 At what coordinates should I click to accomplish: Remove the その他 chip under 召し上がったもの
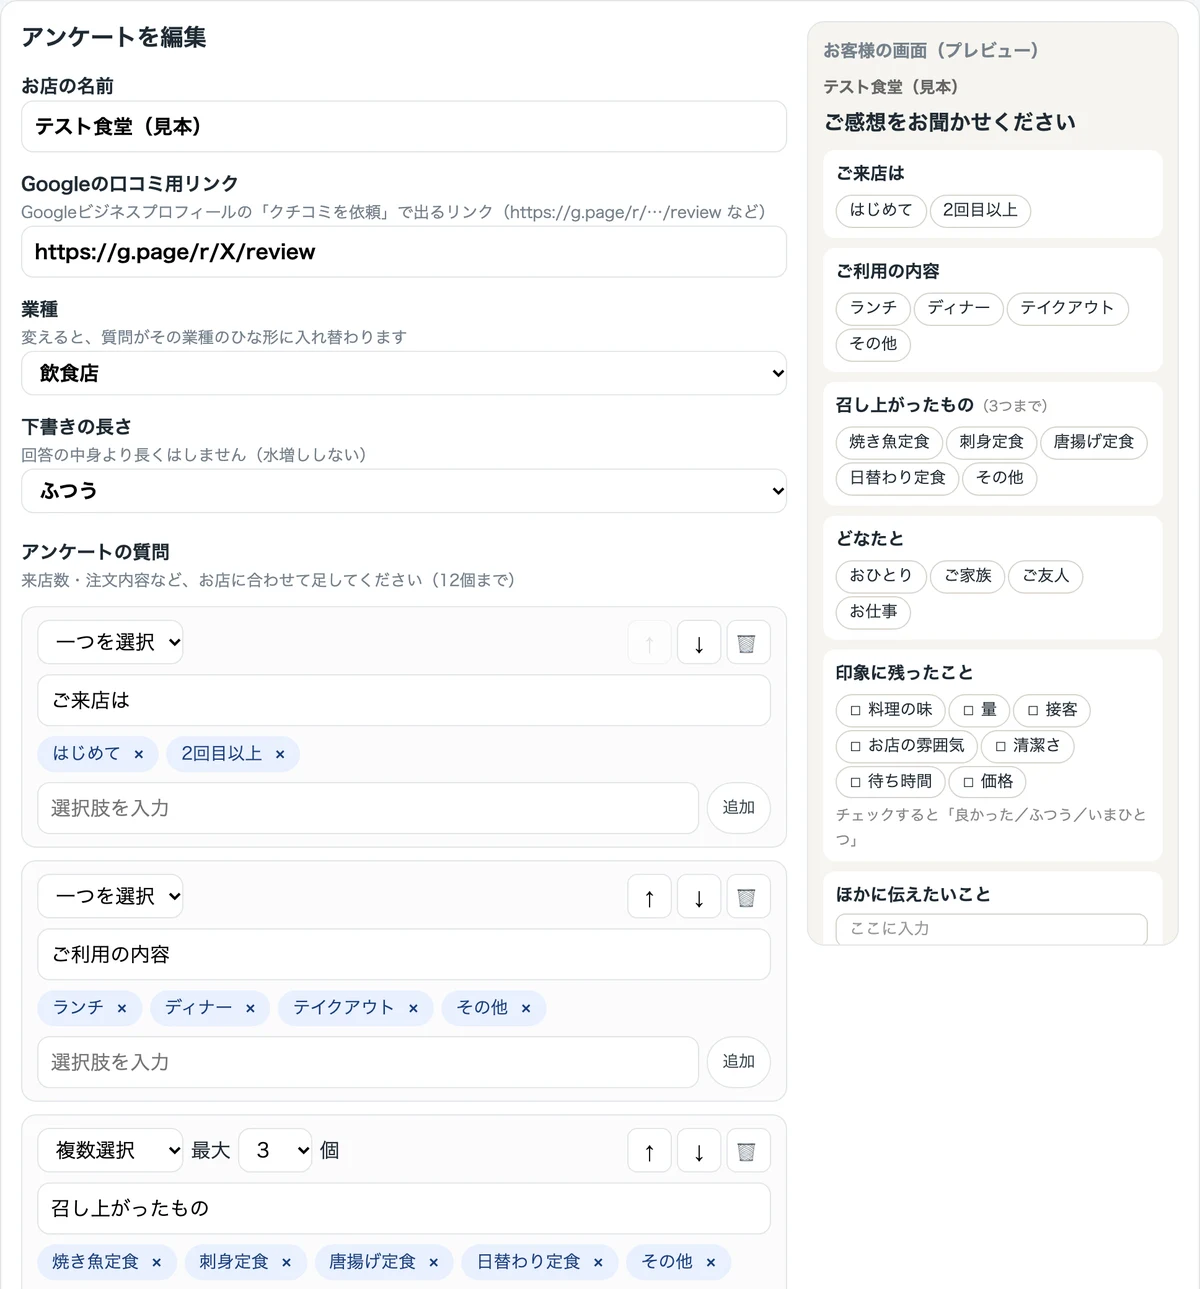[710, 1262]
